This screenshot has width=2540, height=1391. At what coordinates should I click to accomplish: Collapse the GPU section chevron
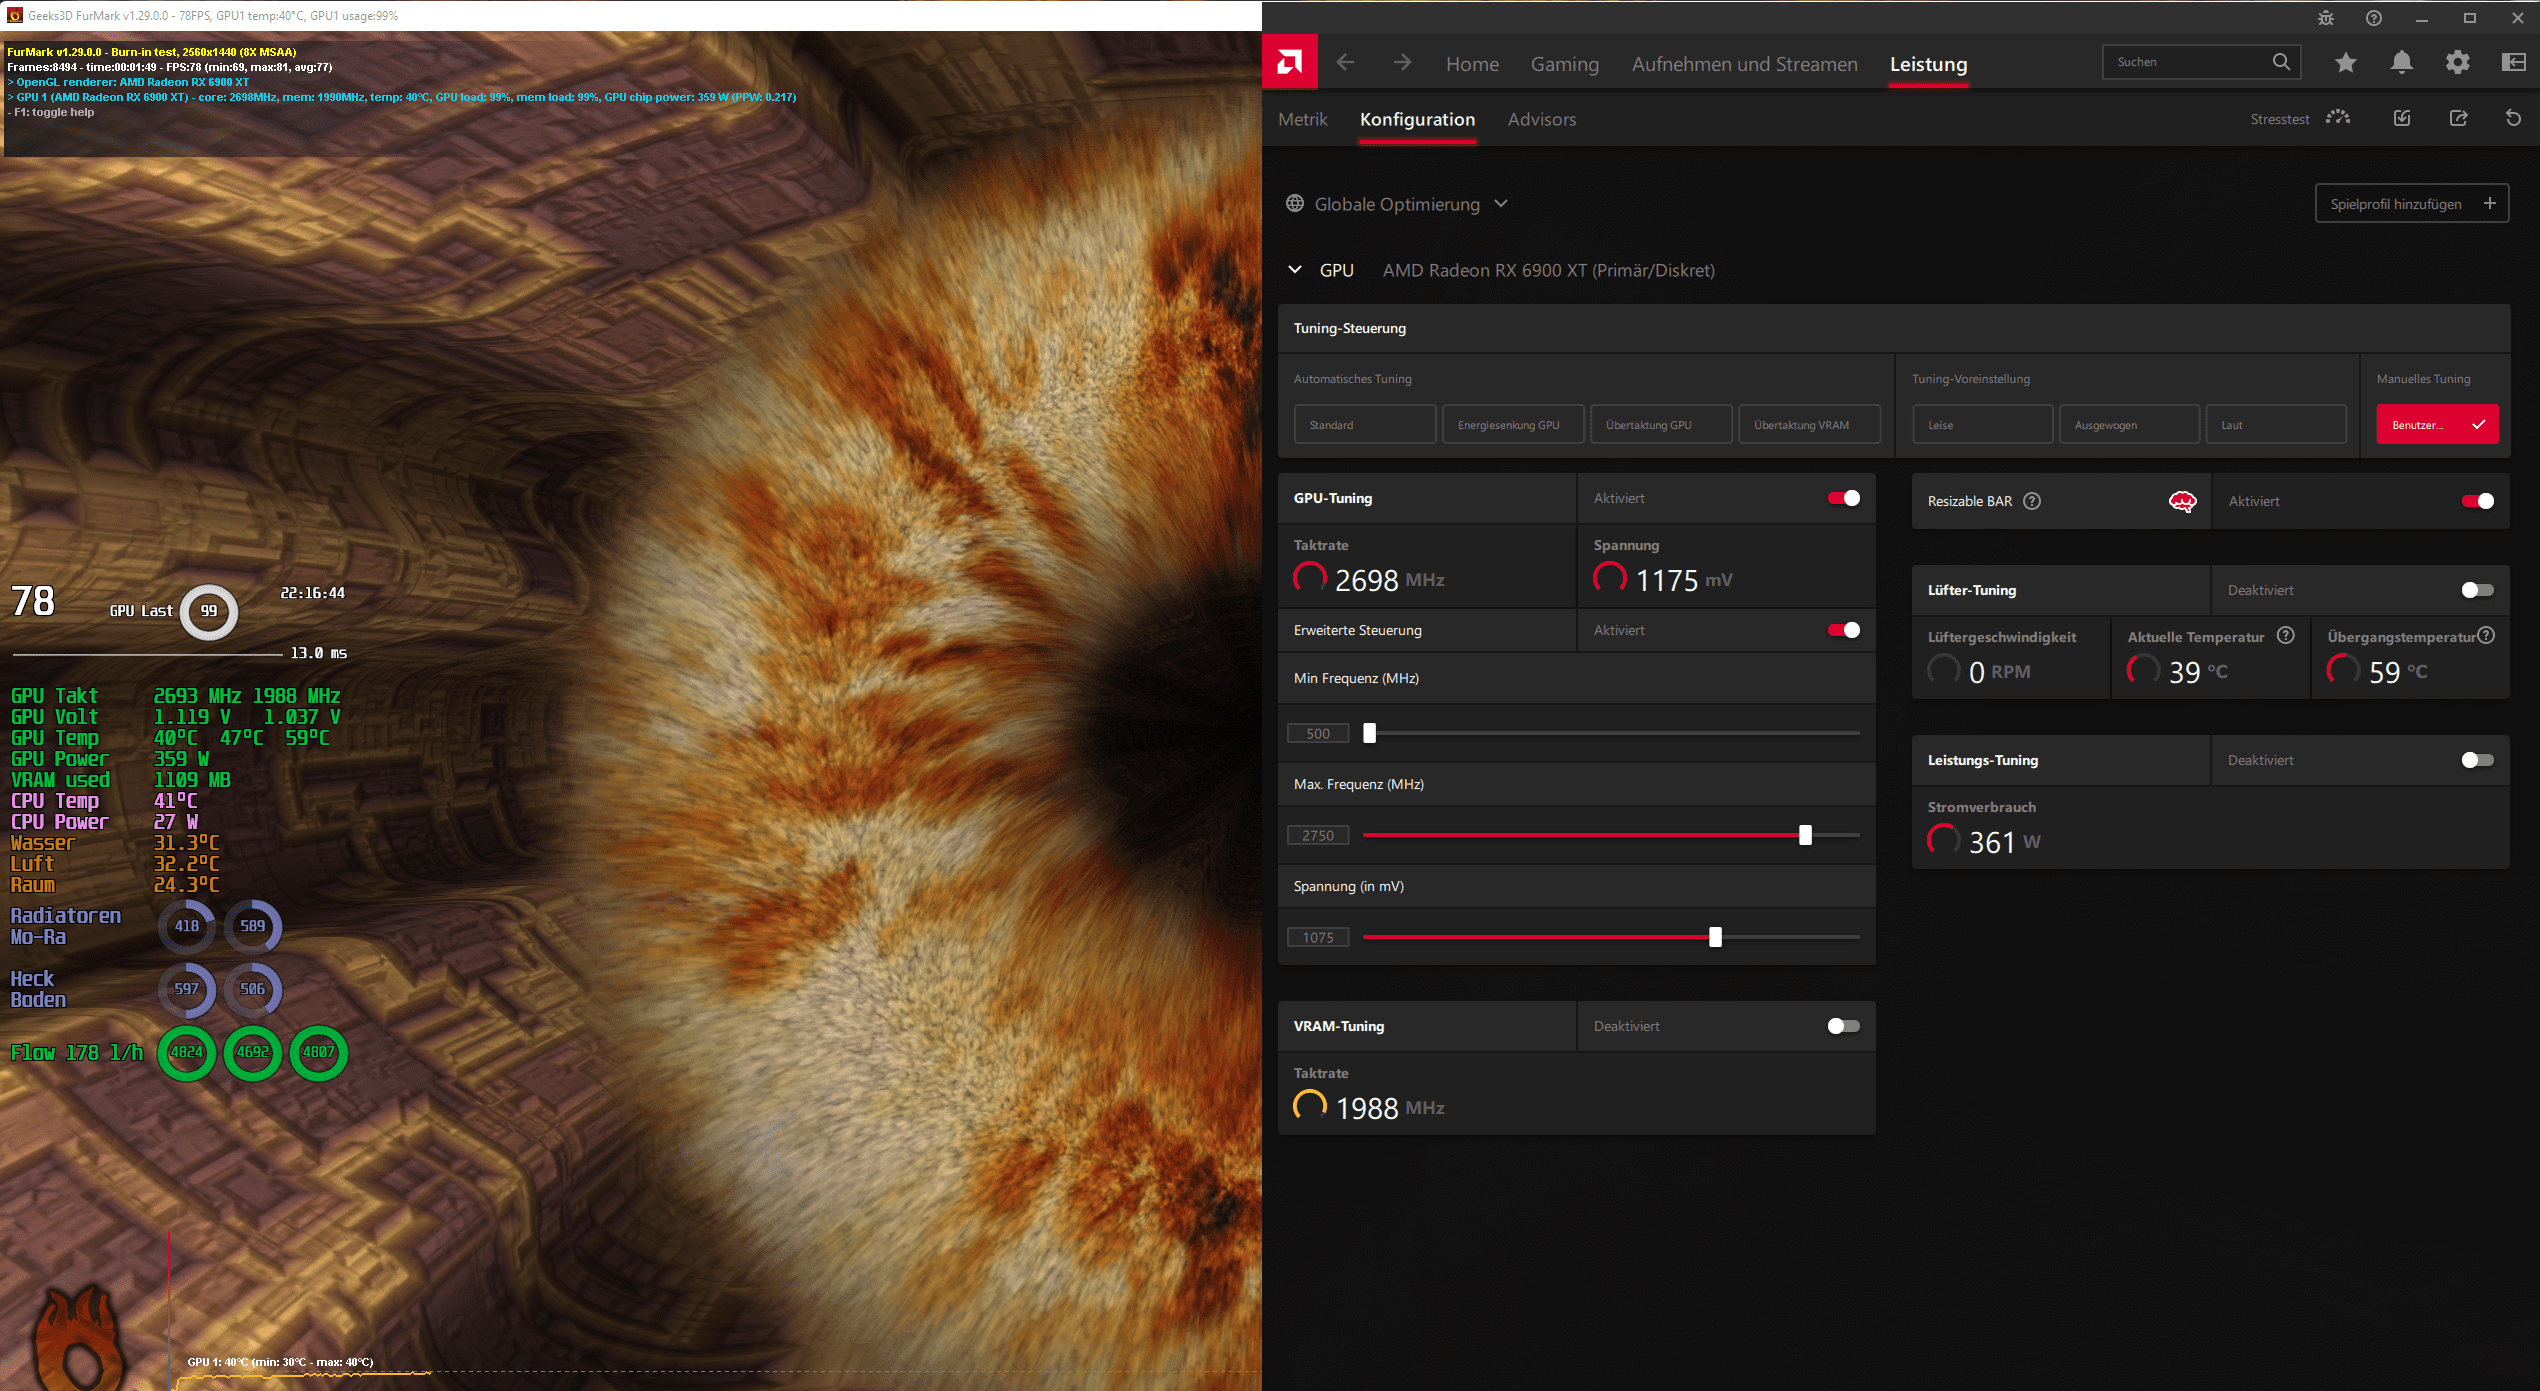(x=1295, y=269)
